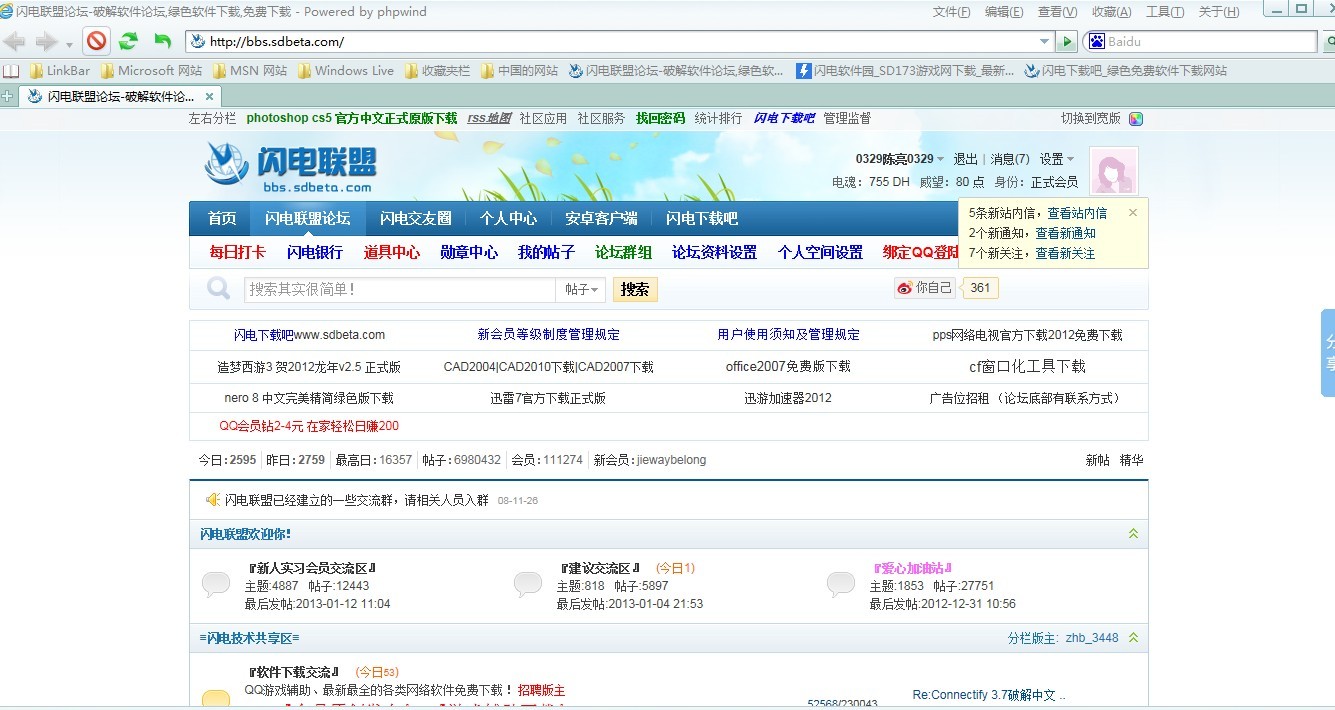Open the Microsoft 网站 bookmark folder
Image resolution: width=1335 pixels, height=710 pixels.
coord(151,71)
